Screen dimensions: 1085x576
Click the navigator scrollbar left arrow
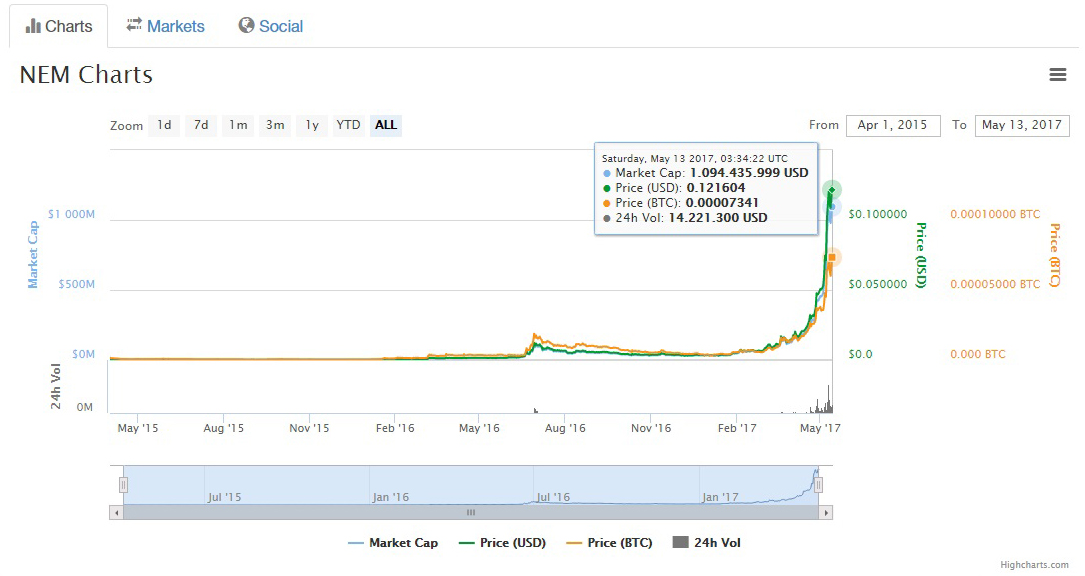(116, 513)
